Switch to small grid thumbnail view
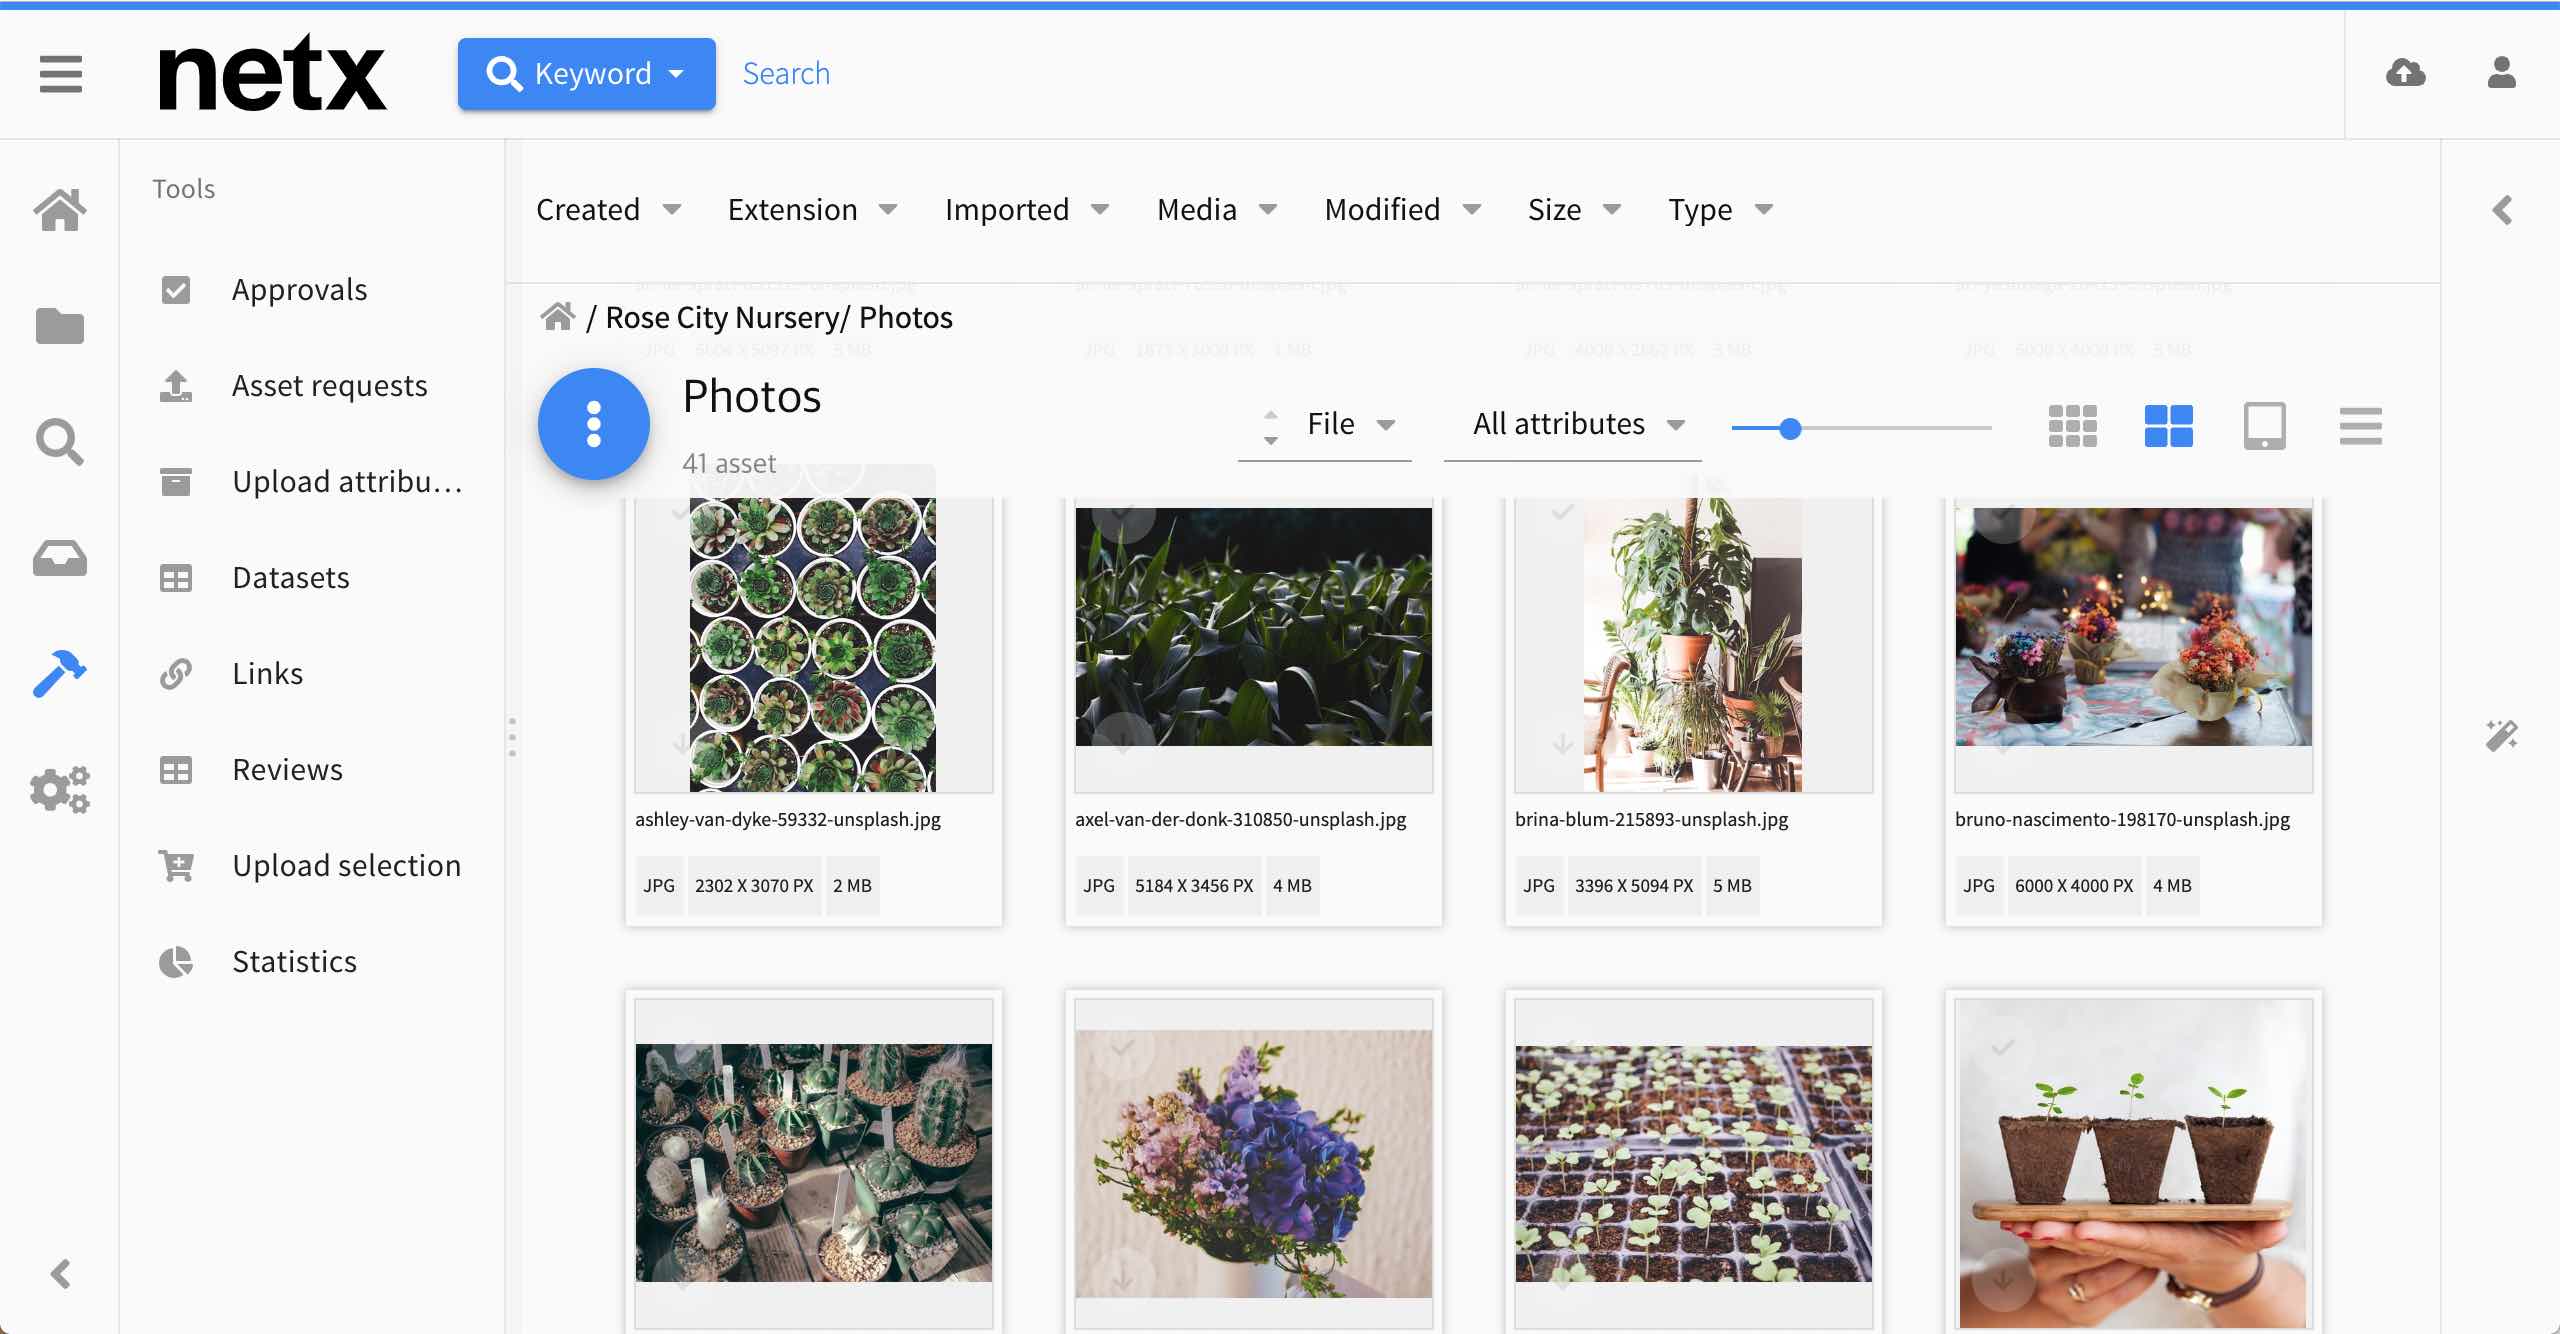2560x1334 pixels. click(2072, 426)
